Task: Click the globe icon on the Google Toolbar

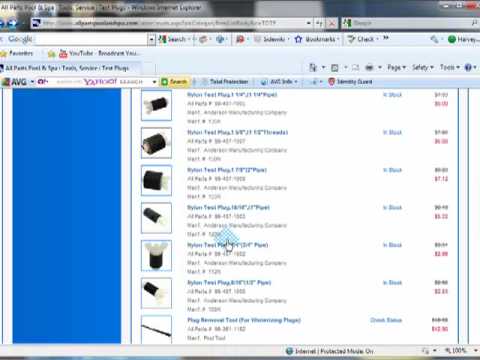Action: (220, 39)
